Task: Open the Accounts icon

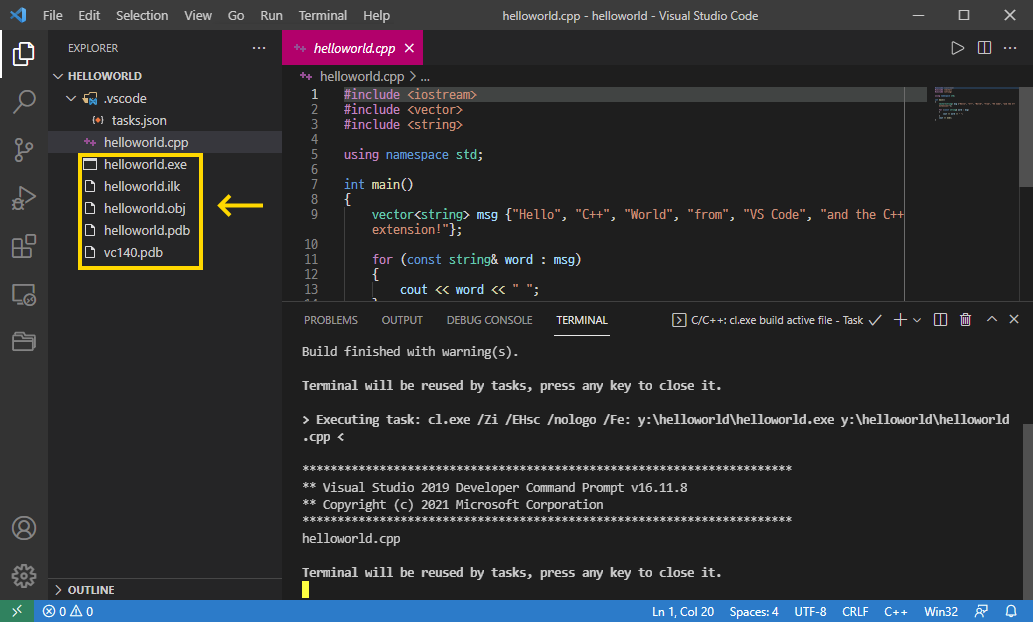Action: (24, 528)
